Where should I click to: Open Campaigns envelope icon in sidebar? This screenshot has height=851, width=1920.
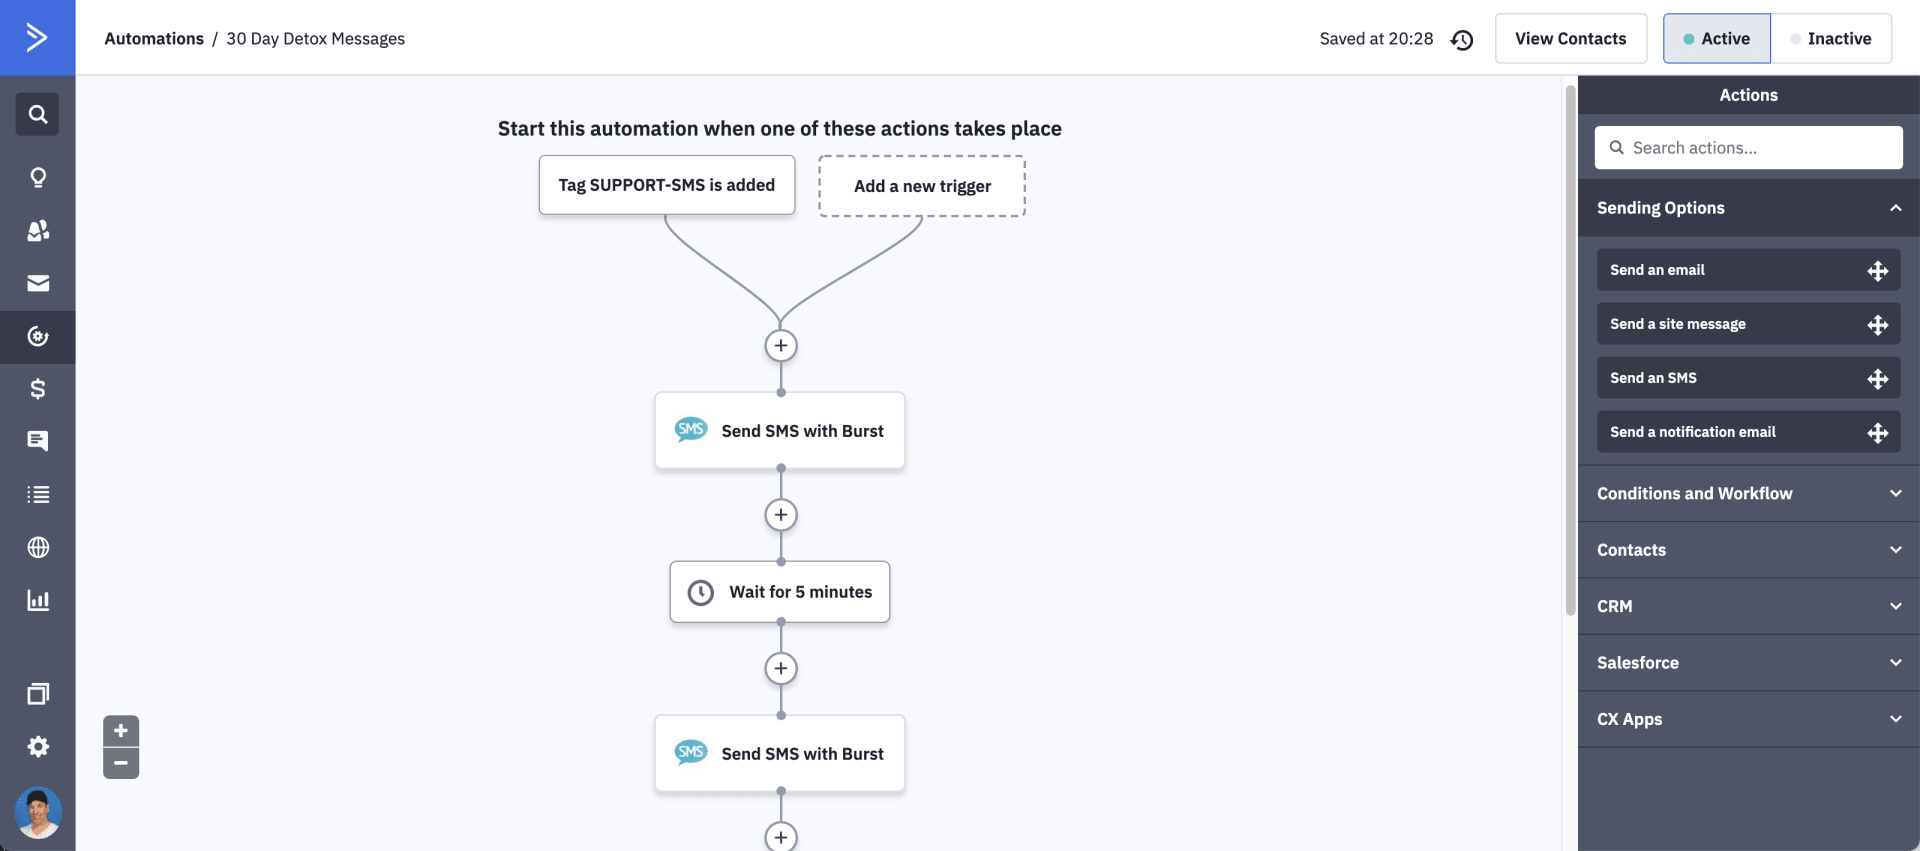pyautogui.click(x=38, y=283)
